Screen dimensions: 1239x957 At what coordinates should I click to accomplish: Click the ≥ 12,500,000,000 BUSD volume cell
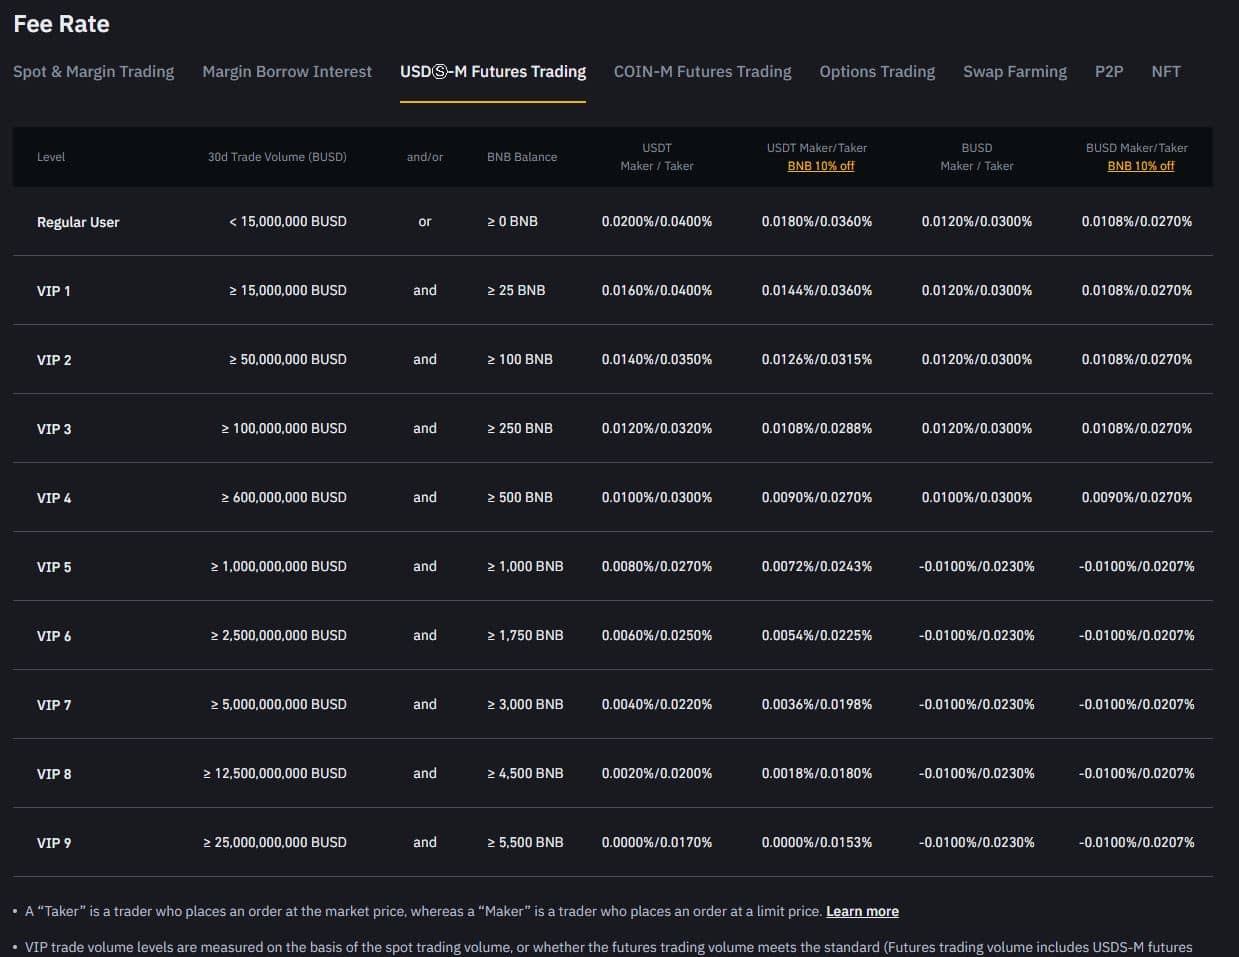275,773
